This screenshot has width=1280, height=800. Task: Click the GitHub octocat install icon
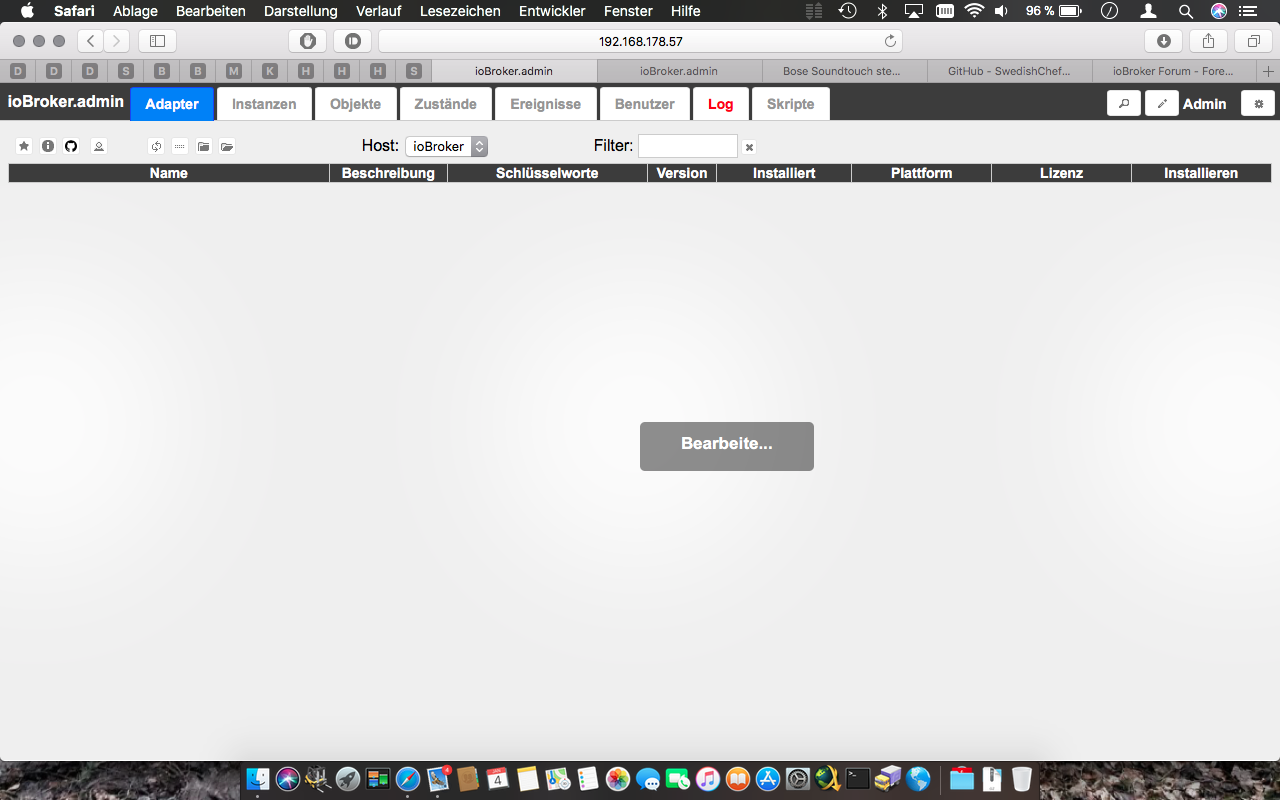tap(71, 146)
